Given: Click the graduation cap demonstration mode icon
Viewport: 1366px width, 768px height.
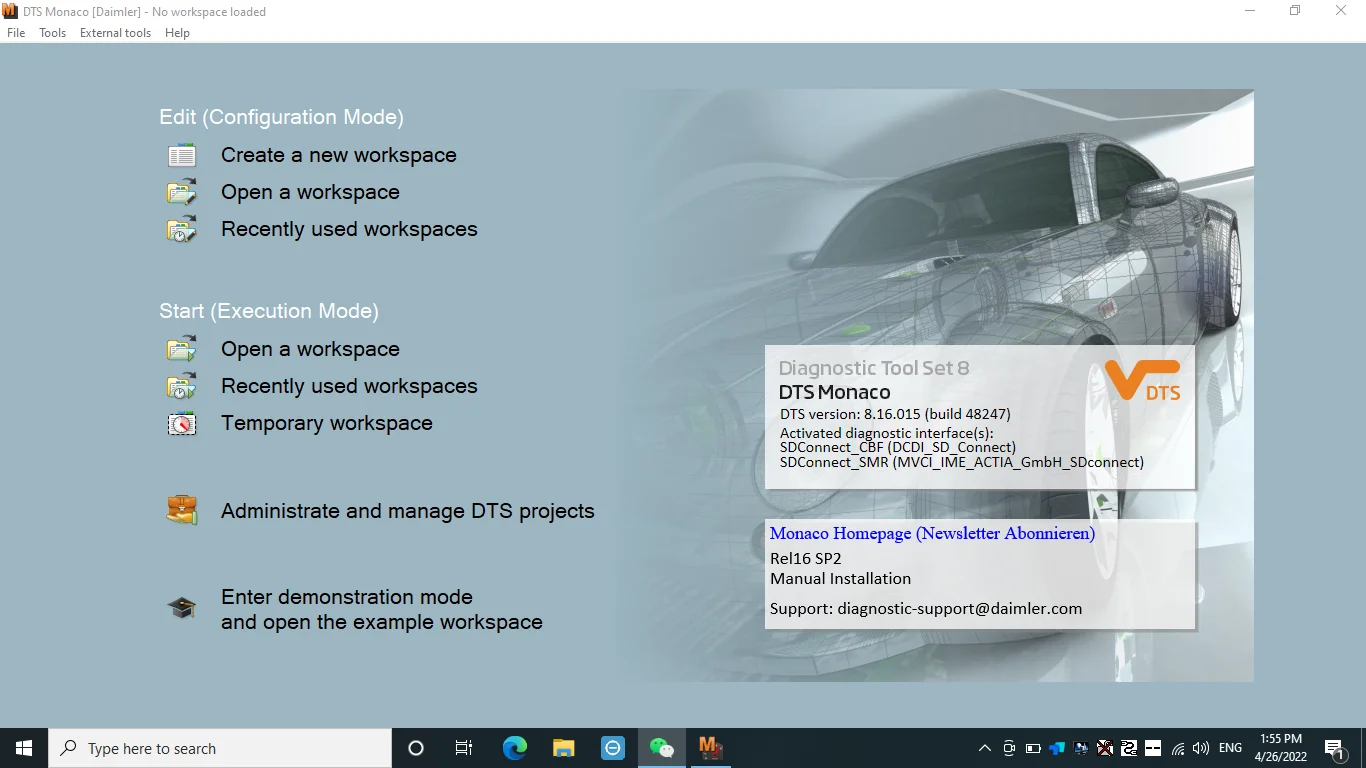Looking at the screenshot, I should [182, 607].
